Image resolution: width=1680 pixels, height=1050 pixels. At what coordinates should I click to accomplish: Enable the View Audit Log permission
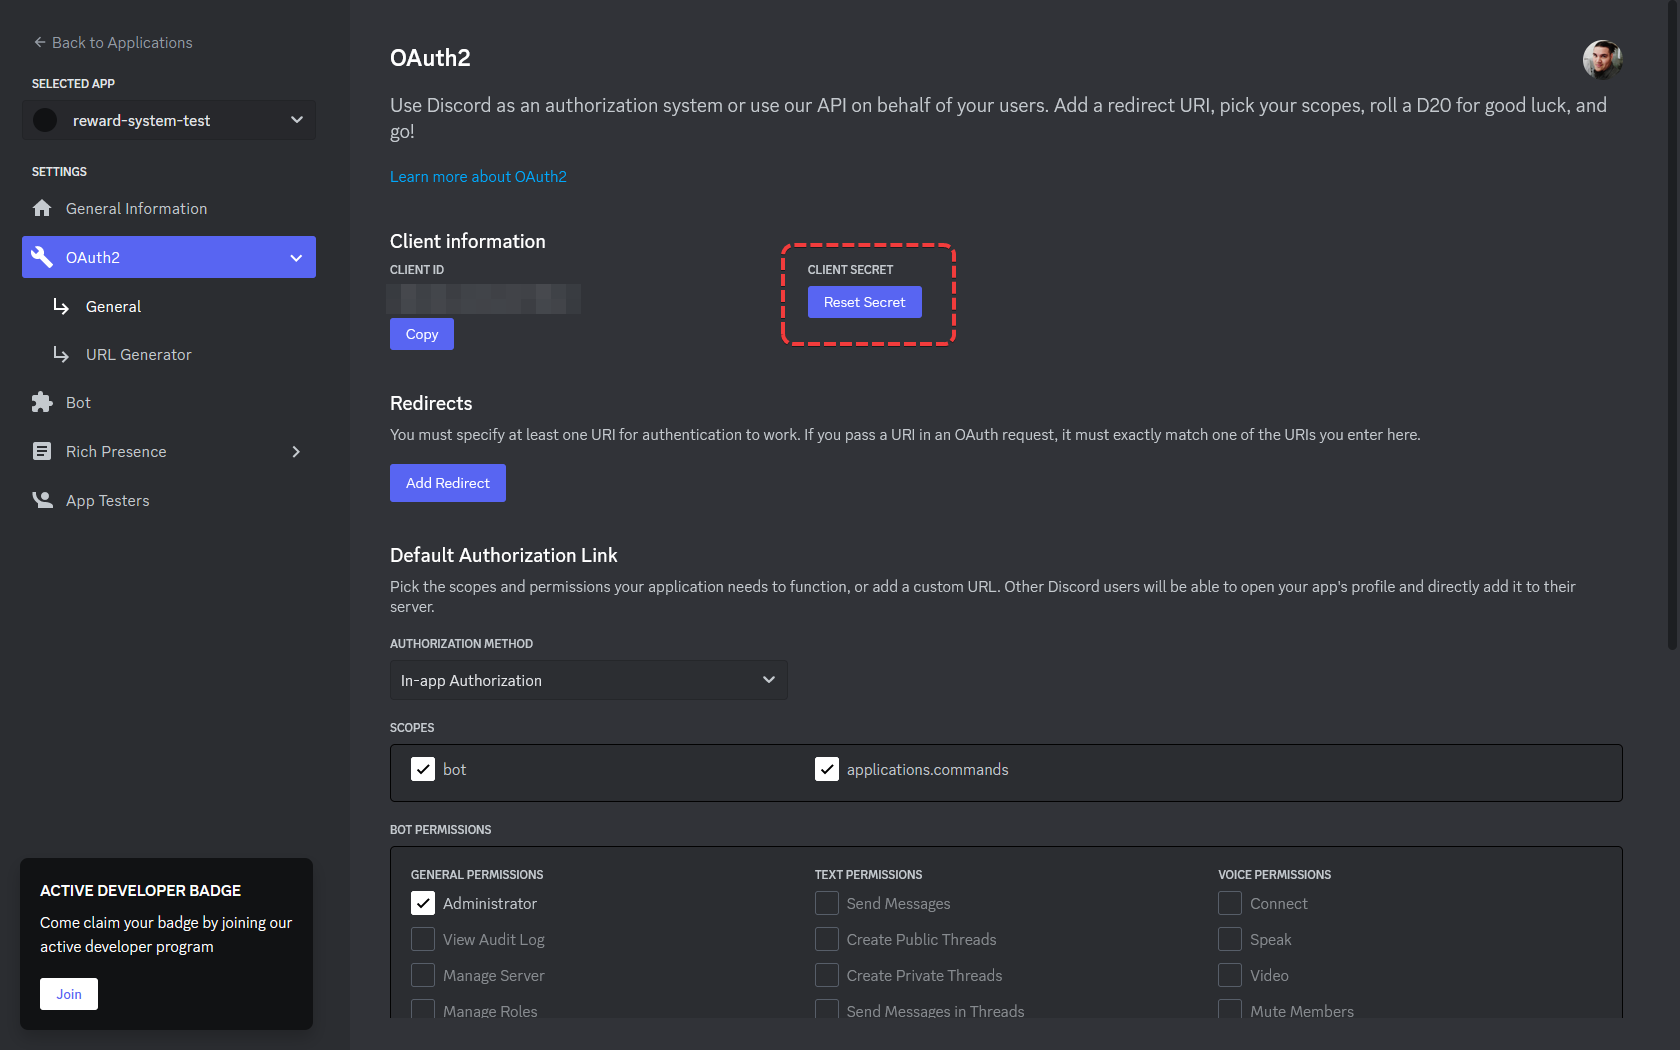click(423, 939)
